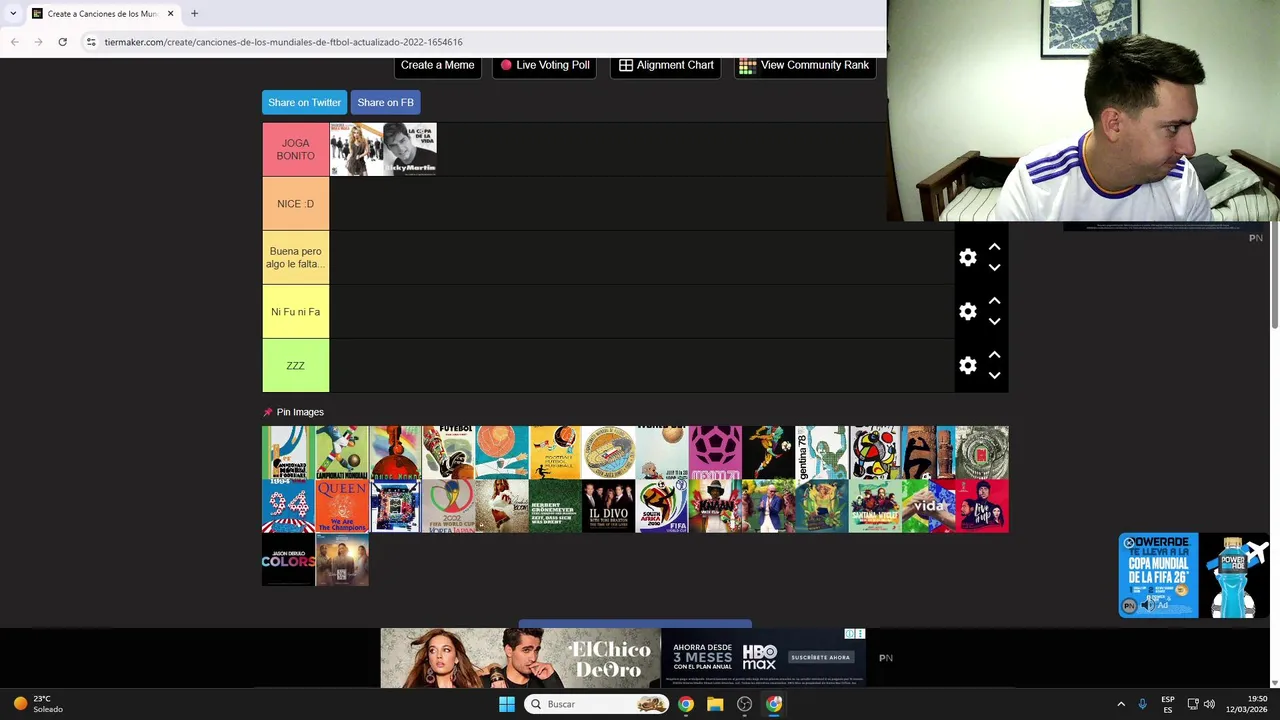Click Buena pero algo le falta label
Viewport: 1280px width, 720px height.
[295, 257]
